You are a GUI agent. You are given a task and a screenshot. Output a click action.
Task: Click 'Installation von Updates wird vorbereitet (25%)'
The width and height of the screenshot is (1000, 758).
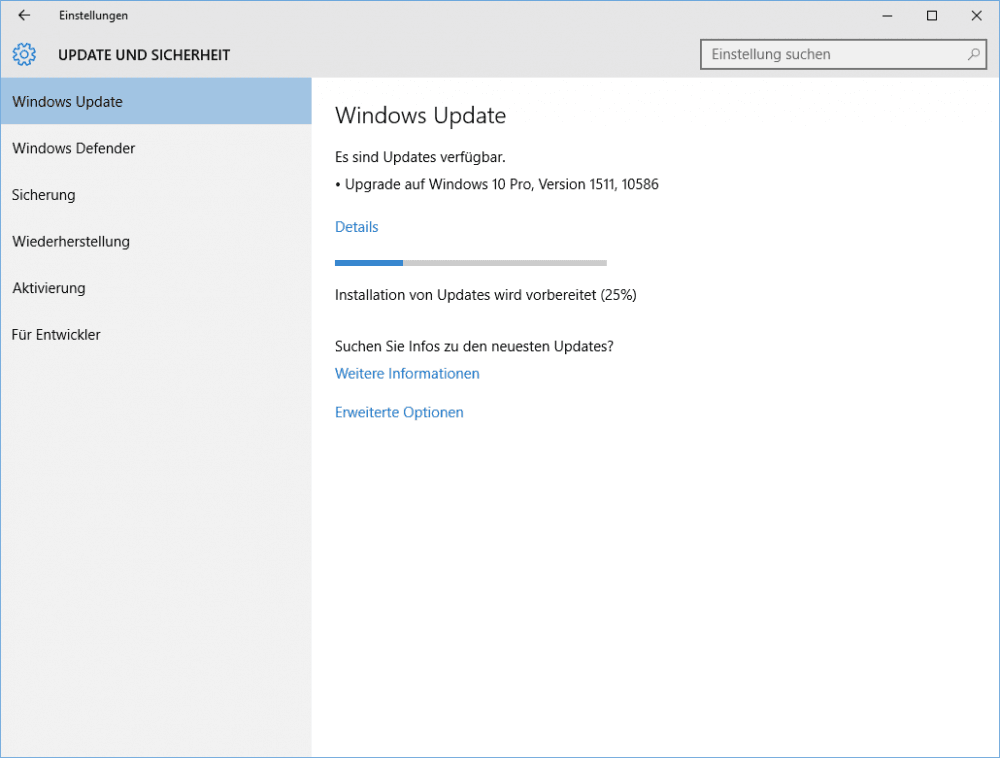(x=485, y=295)
